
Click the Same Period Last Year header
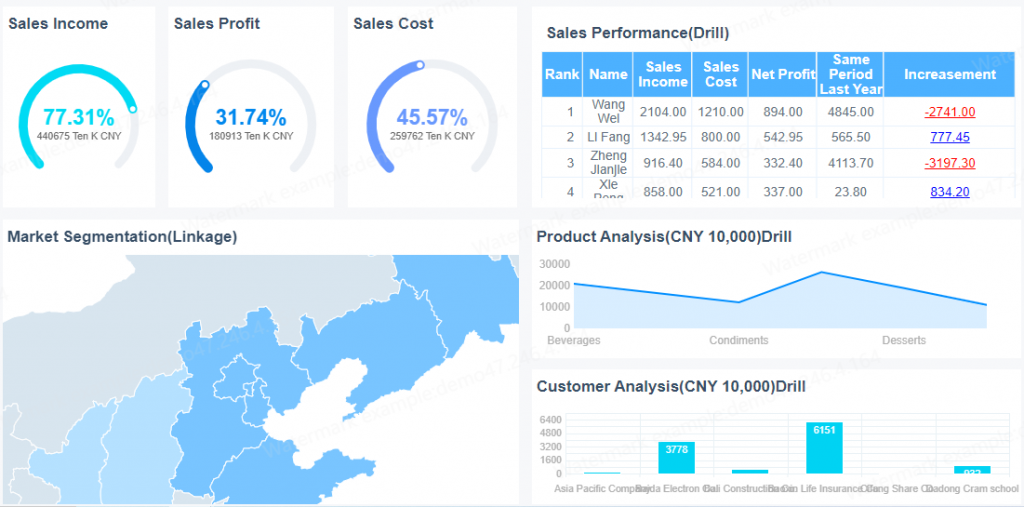tap(850, 74)
